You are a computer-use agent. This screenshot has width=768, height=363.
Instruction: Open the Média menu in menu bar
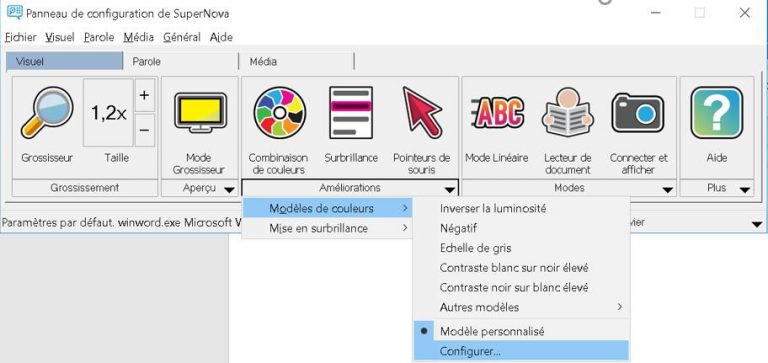[139, 37]
